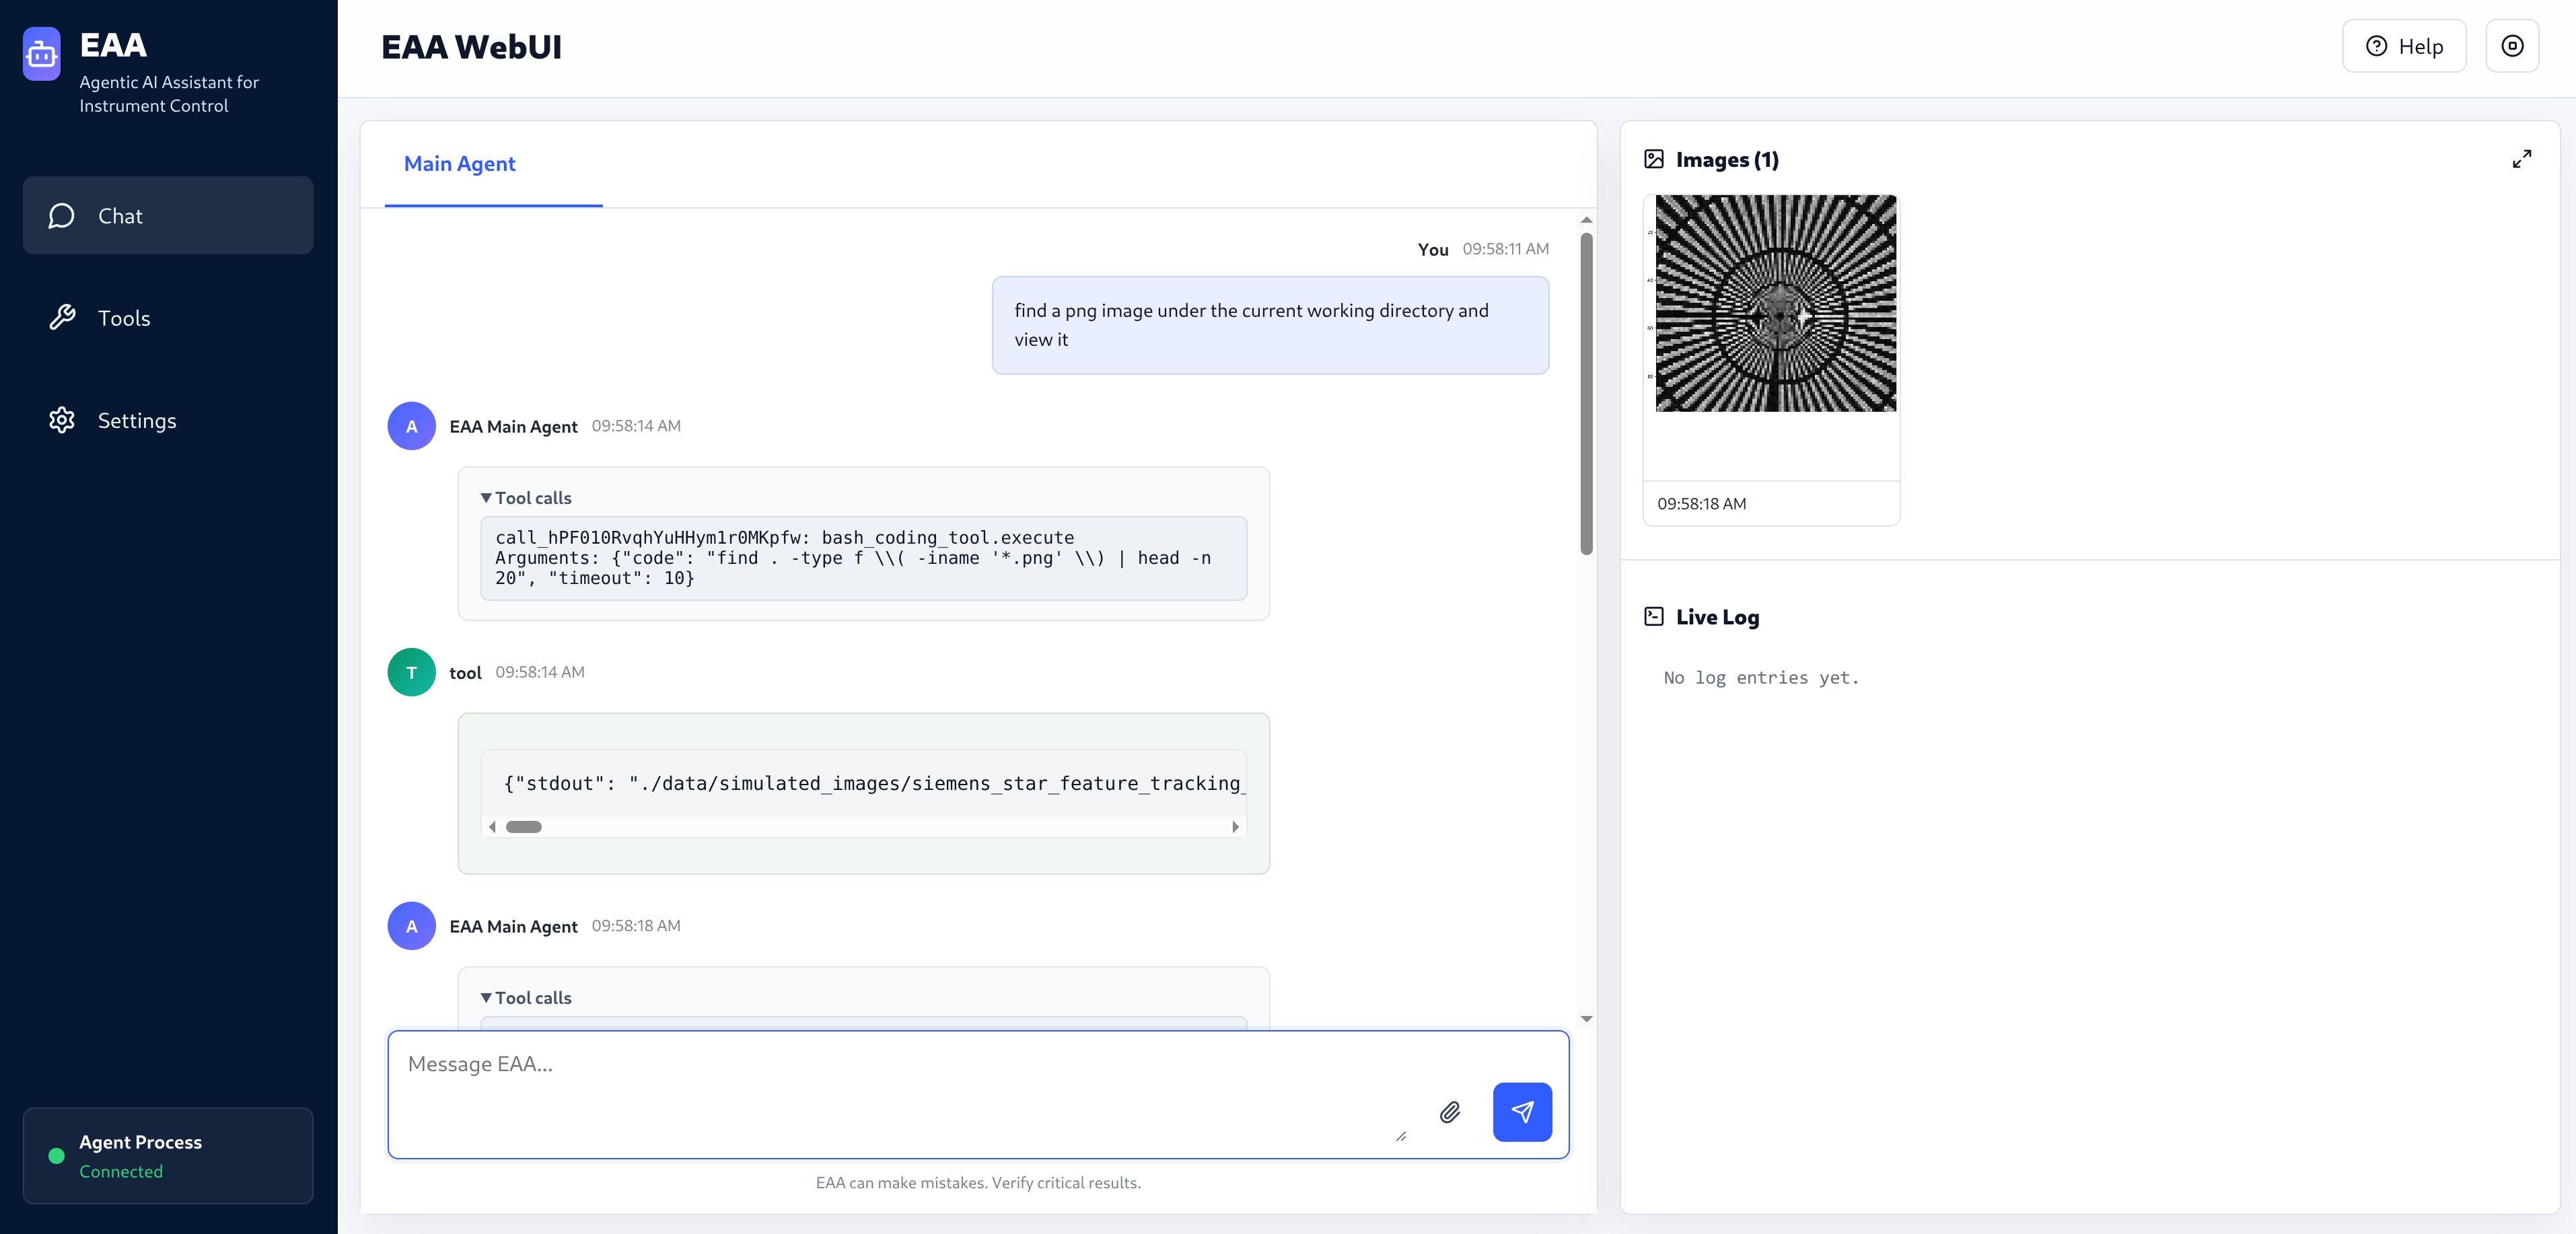Collapse the first Tool calls disclosure triangle
The width and height of the screenshot is (2576, 1234).
point(486,498)
